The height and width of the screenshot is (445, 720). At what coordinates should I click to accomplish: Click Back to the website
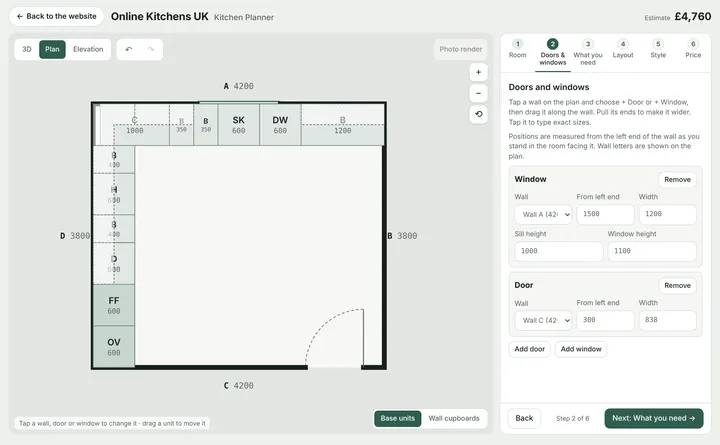click(56, 16)
